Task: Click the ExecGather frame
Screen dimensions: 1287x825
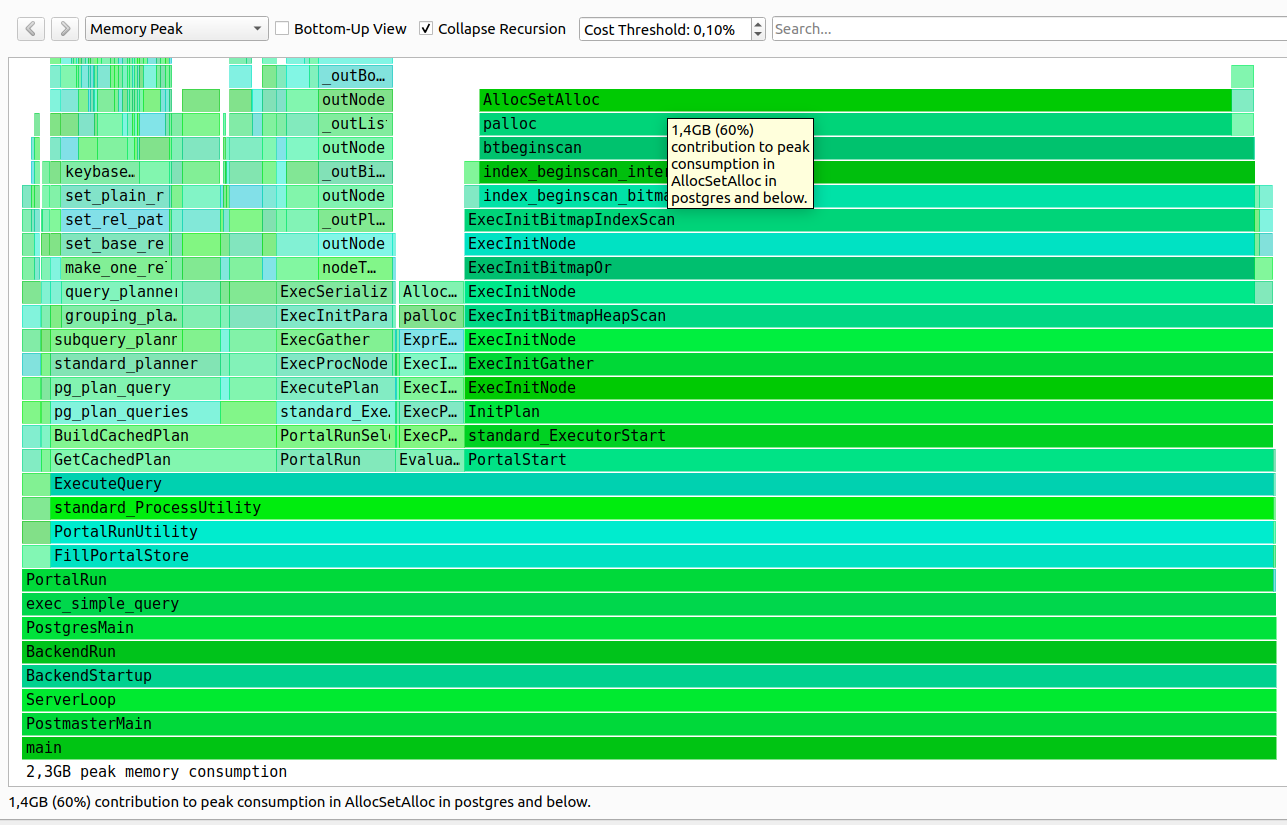Action: tap(334, 340)
